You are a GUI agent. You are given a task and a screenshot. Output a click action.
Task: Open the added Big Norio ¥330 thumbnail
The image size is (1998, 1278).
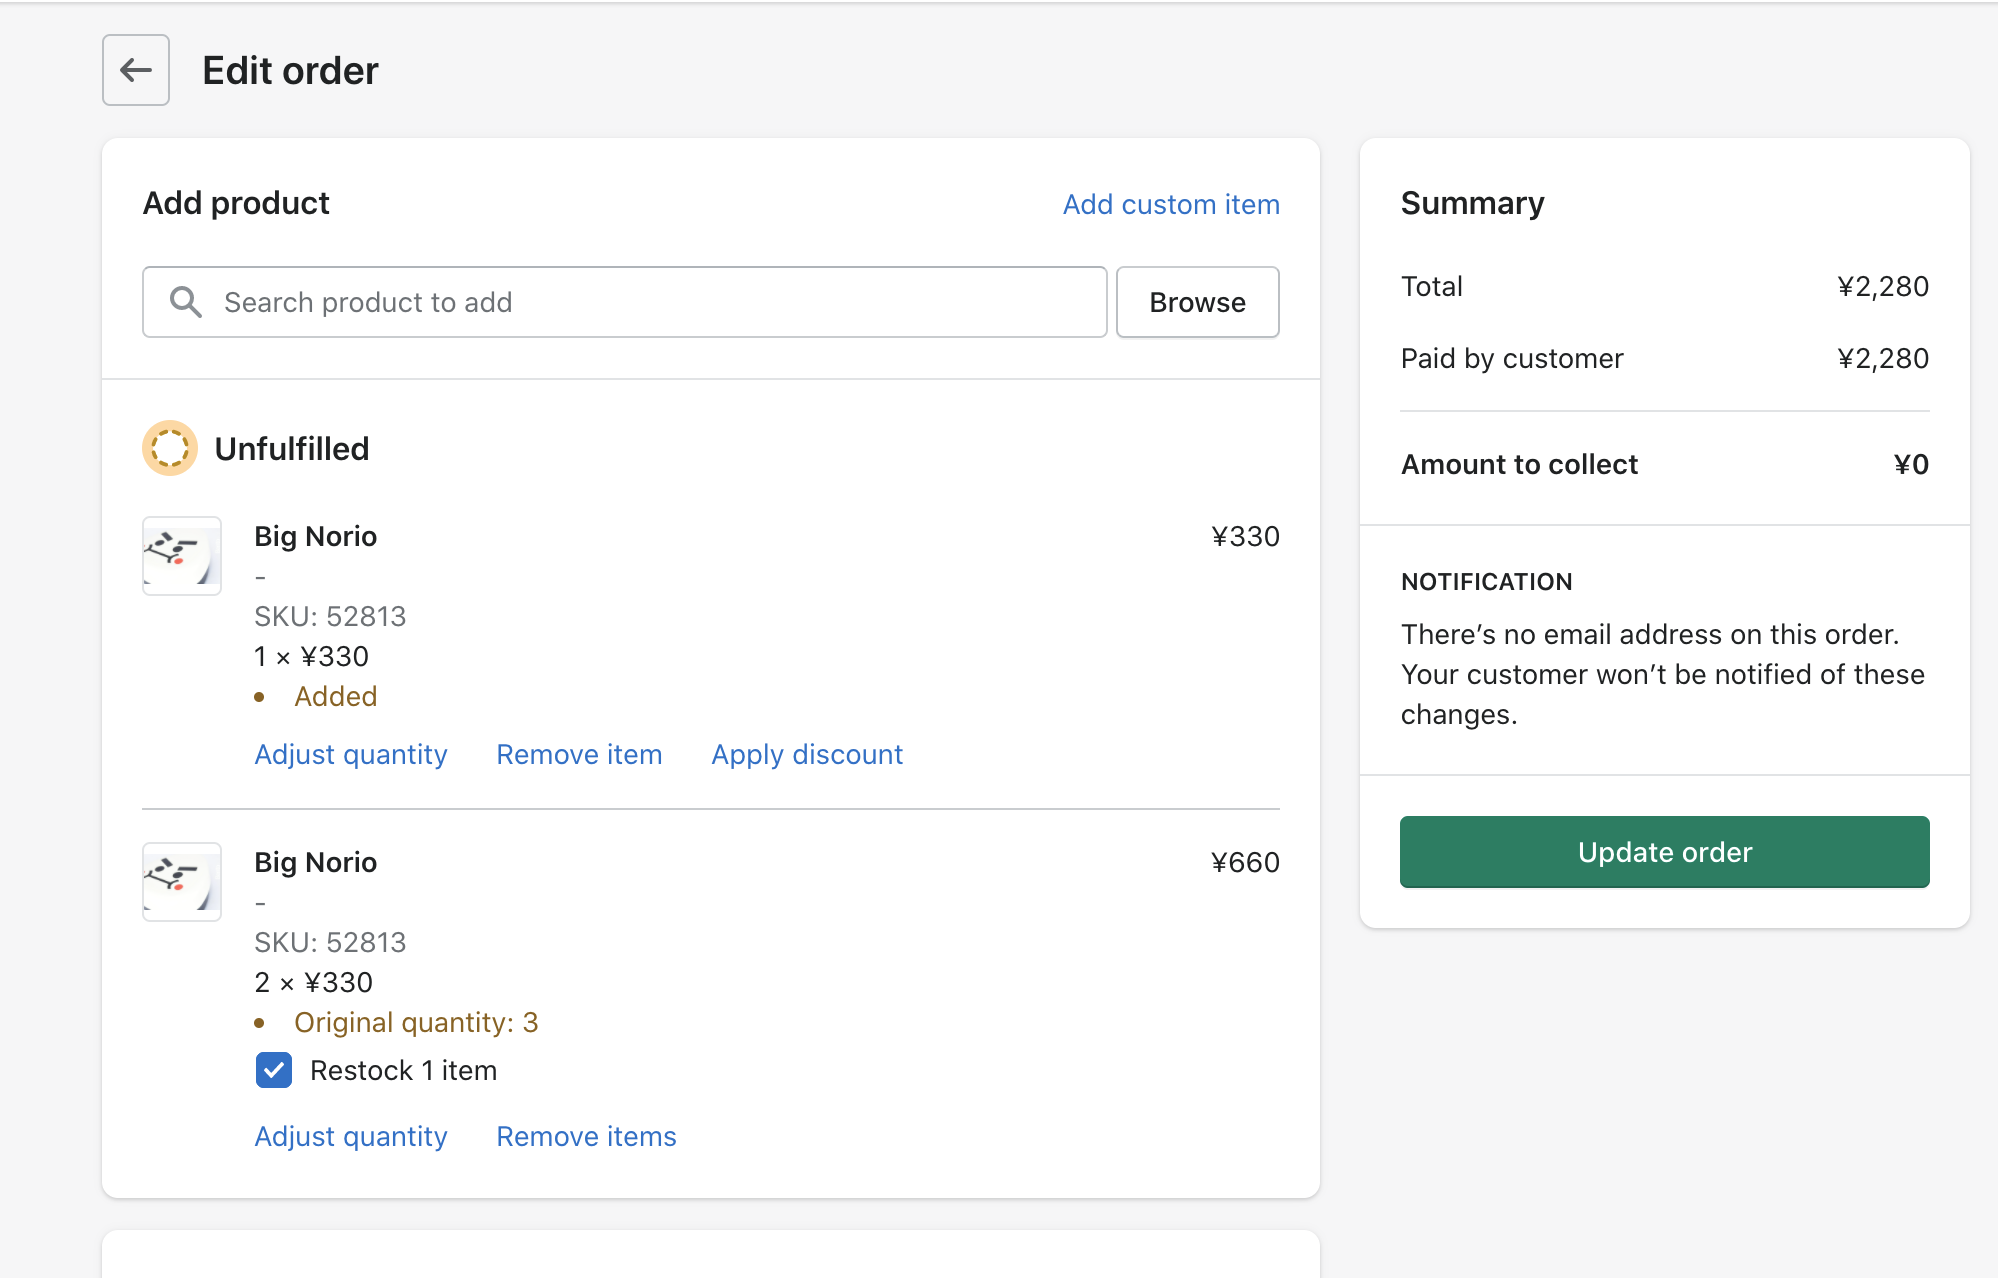click(182, 556)
